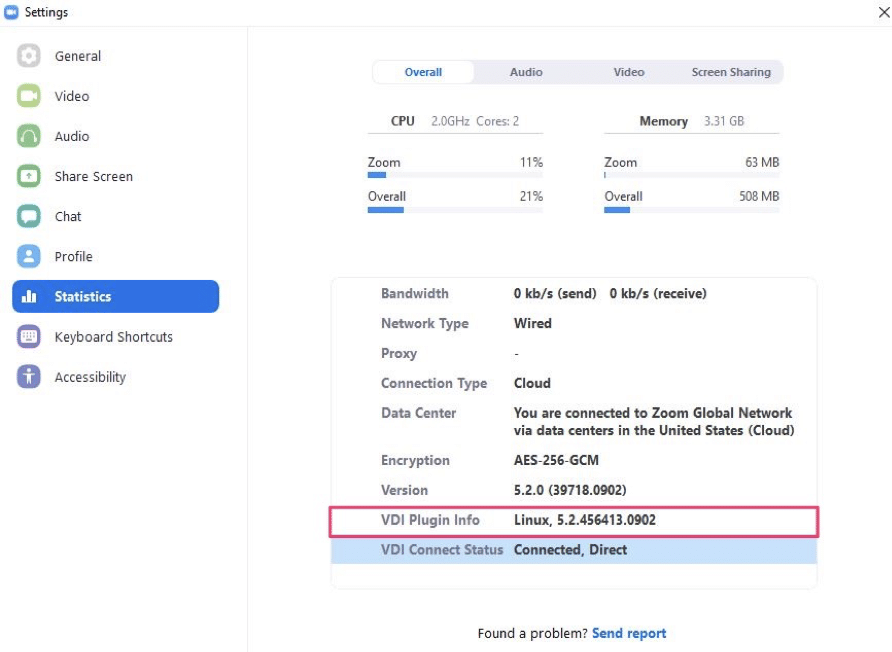Click the "Version" row label
Screen dimensions: 892x652
coord(404,490)
